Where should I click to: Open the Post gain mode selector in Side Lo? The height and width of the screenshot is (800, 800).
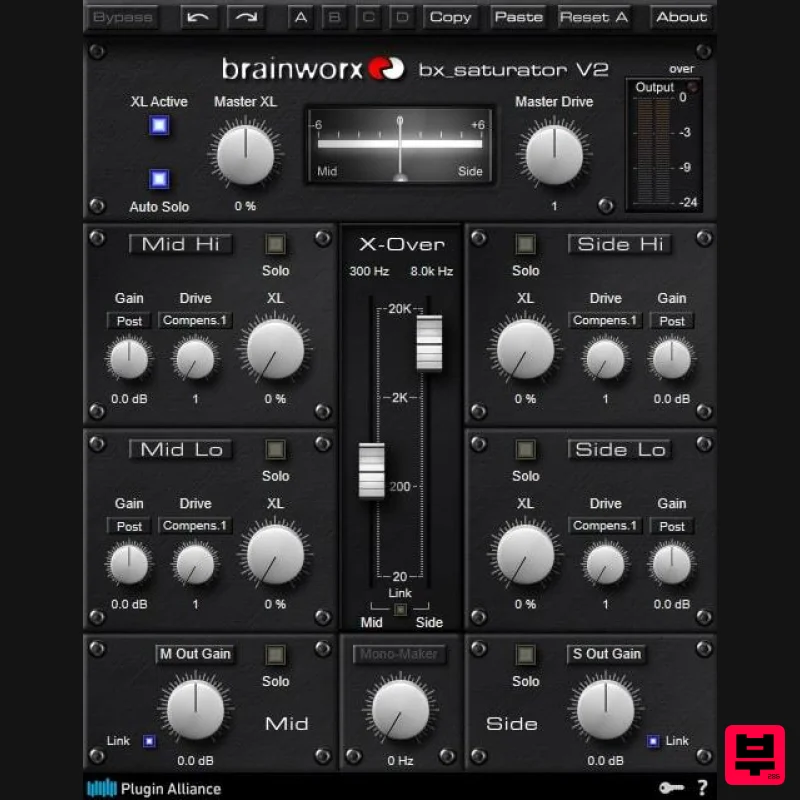[671, 525]
